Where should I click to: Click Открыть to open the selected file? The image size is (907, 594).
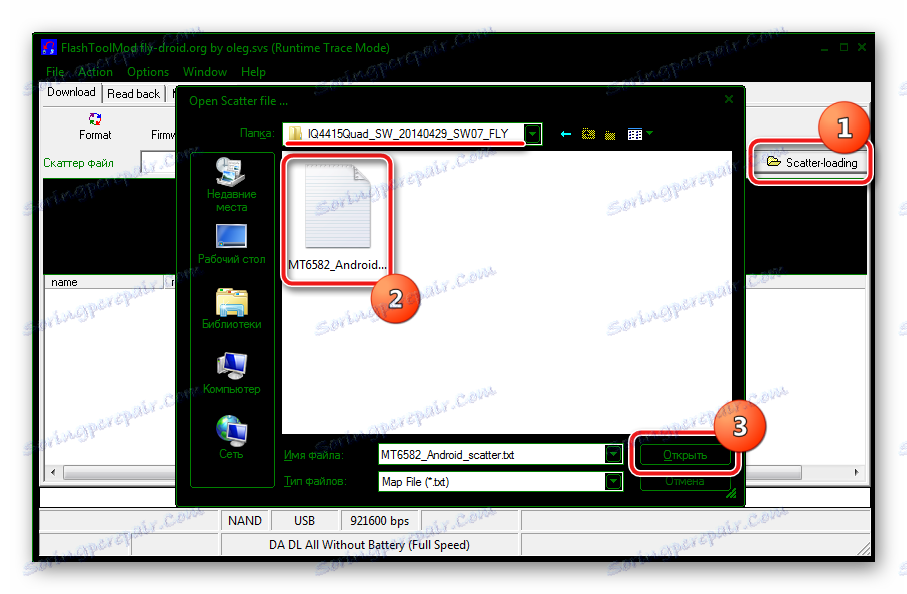[x=684, y=452]
